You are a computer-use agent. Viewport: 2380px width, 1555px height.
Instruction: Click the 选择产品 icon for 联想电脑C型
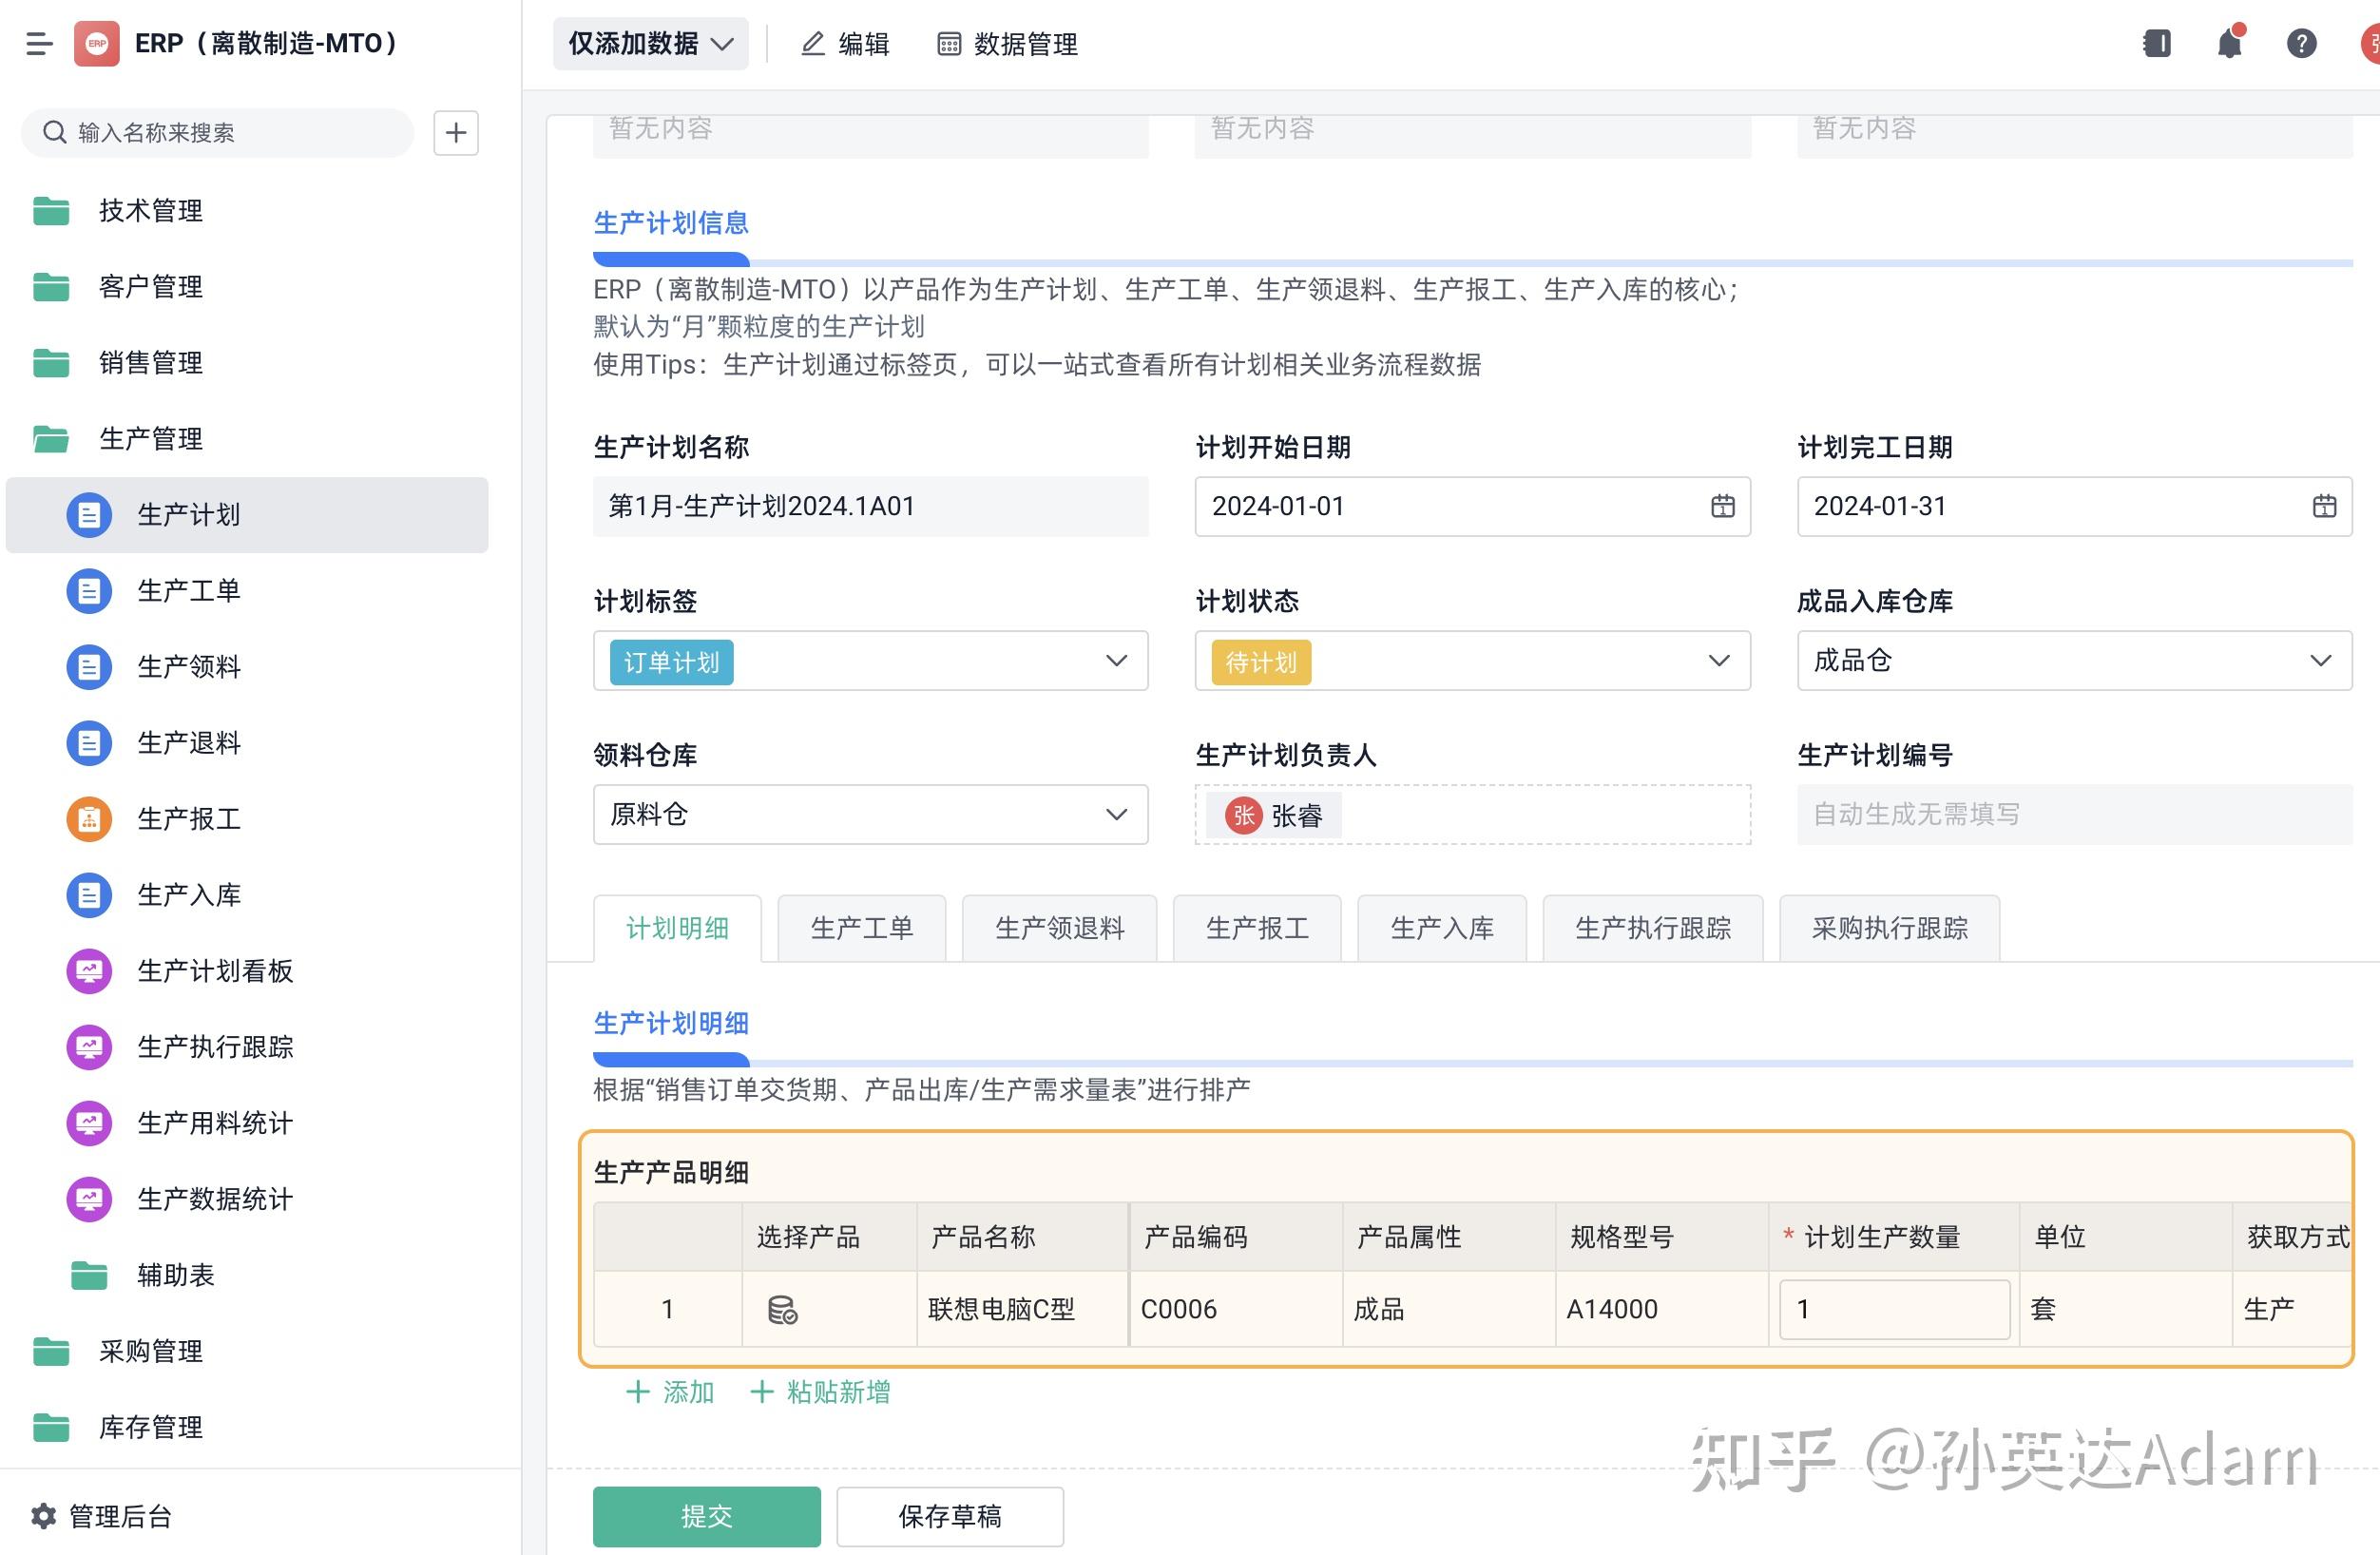(x=782, y=1309)
